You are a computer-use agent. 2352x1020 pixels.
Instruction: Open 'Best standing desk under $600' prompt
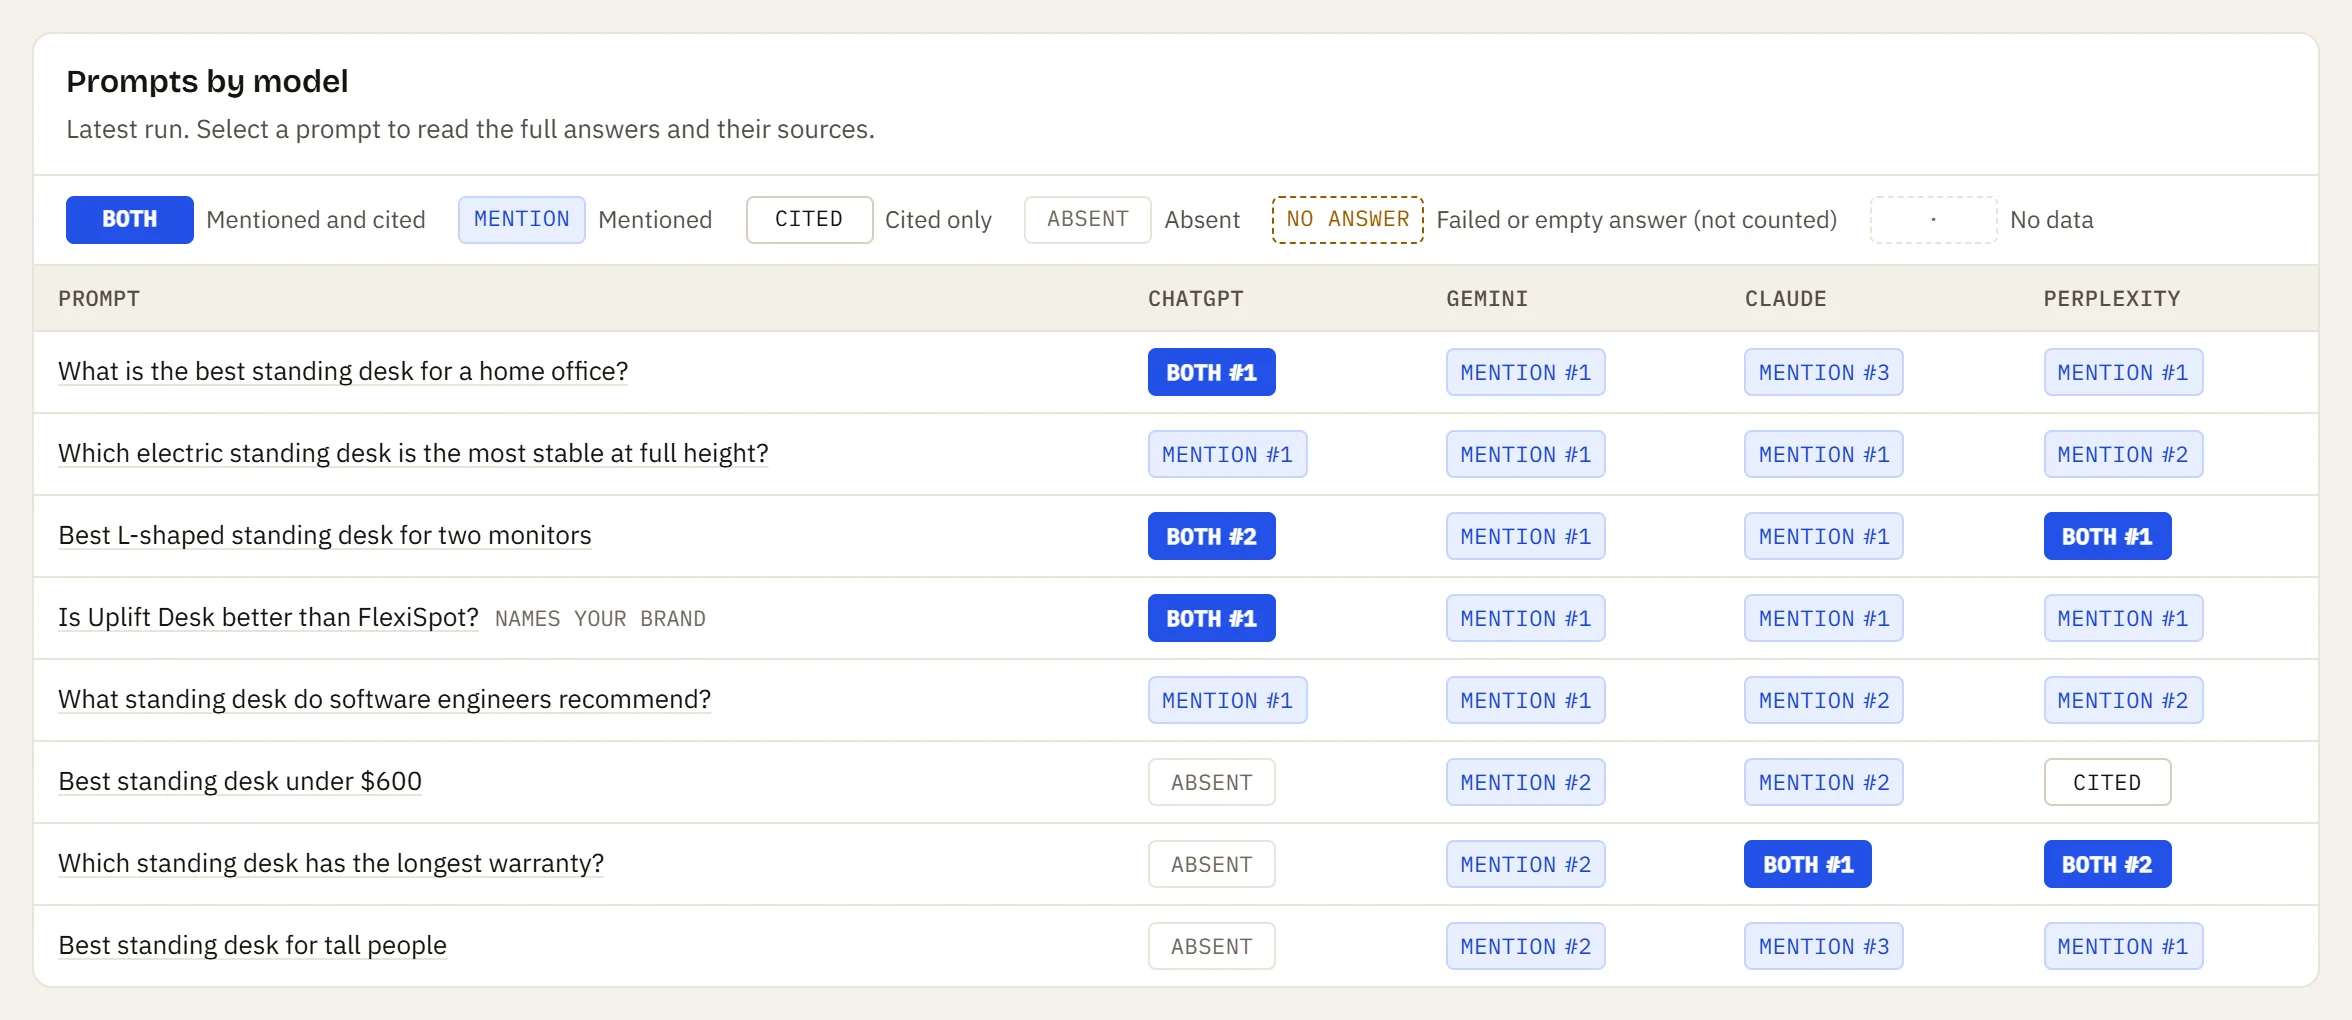pyautogui.click(x=240, y=781)
